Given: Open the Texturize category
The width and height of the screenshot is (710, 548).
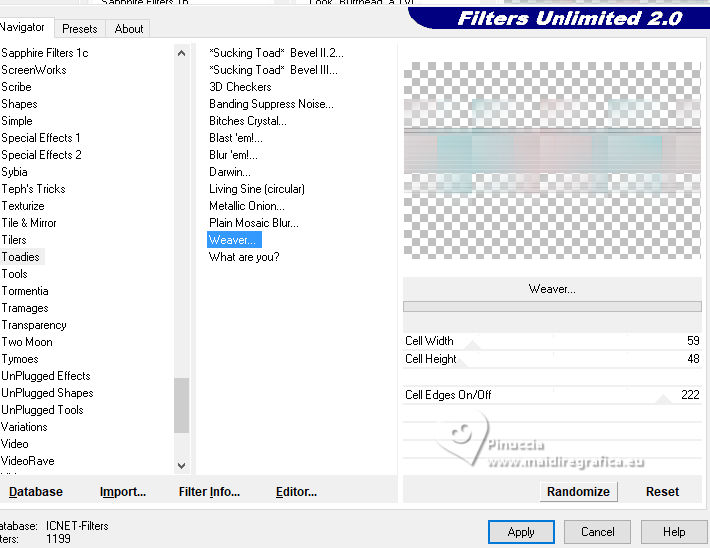Looking at the screenshot, I should click(x=23, y=206).
